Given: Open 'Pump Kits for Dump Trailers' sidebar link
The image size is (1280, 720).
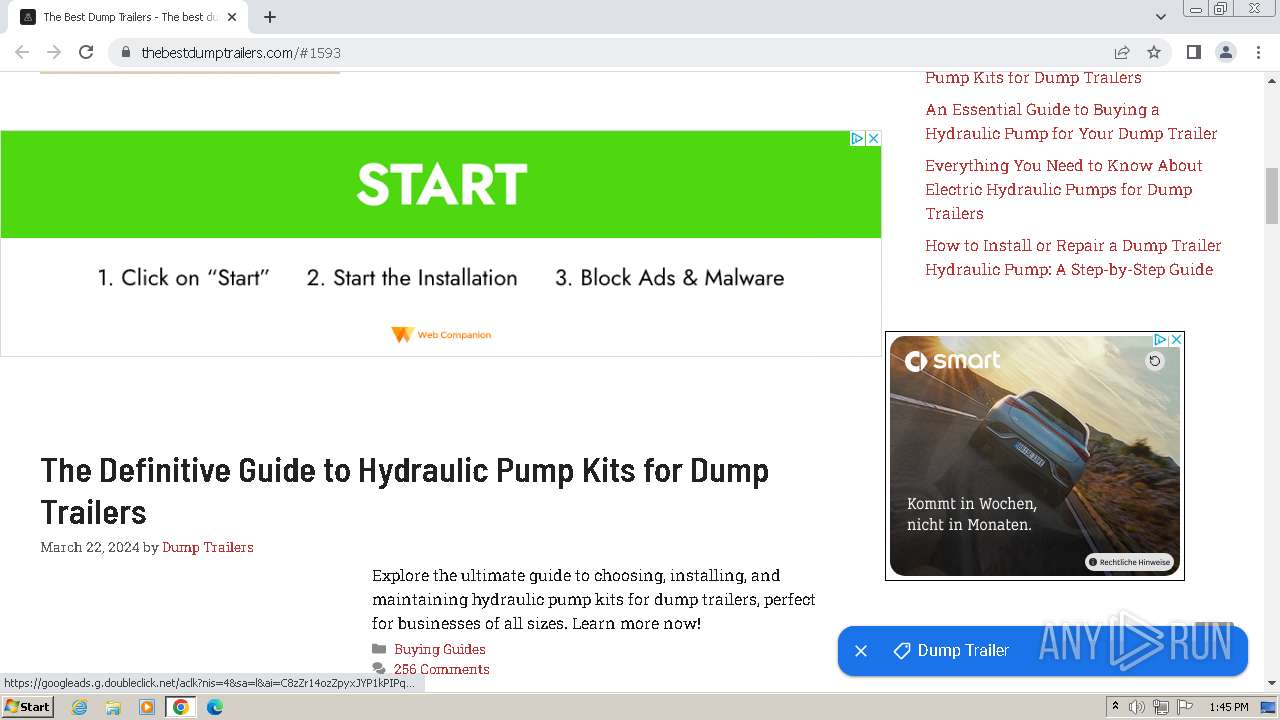Looking at the screenshot, I should pyautogui.click(x=1033, y=77).
